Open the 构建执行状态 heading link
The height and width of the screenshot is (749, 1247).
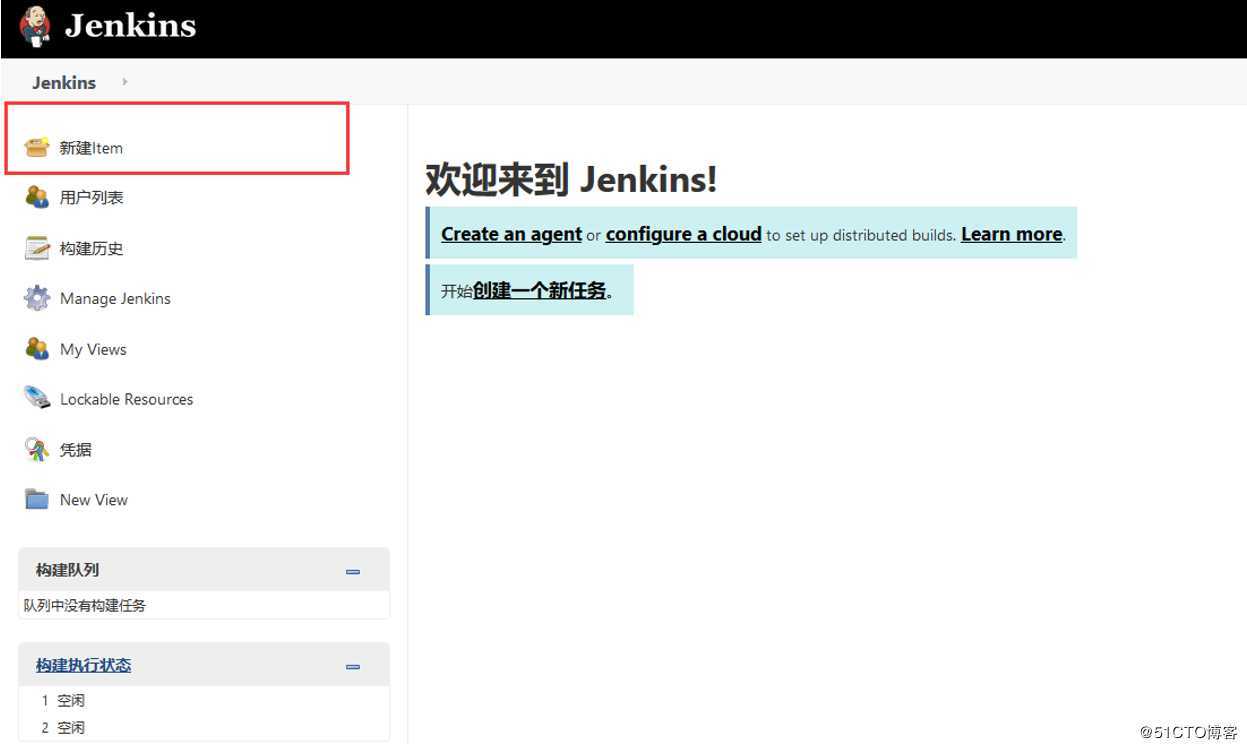(83, 665)
